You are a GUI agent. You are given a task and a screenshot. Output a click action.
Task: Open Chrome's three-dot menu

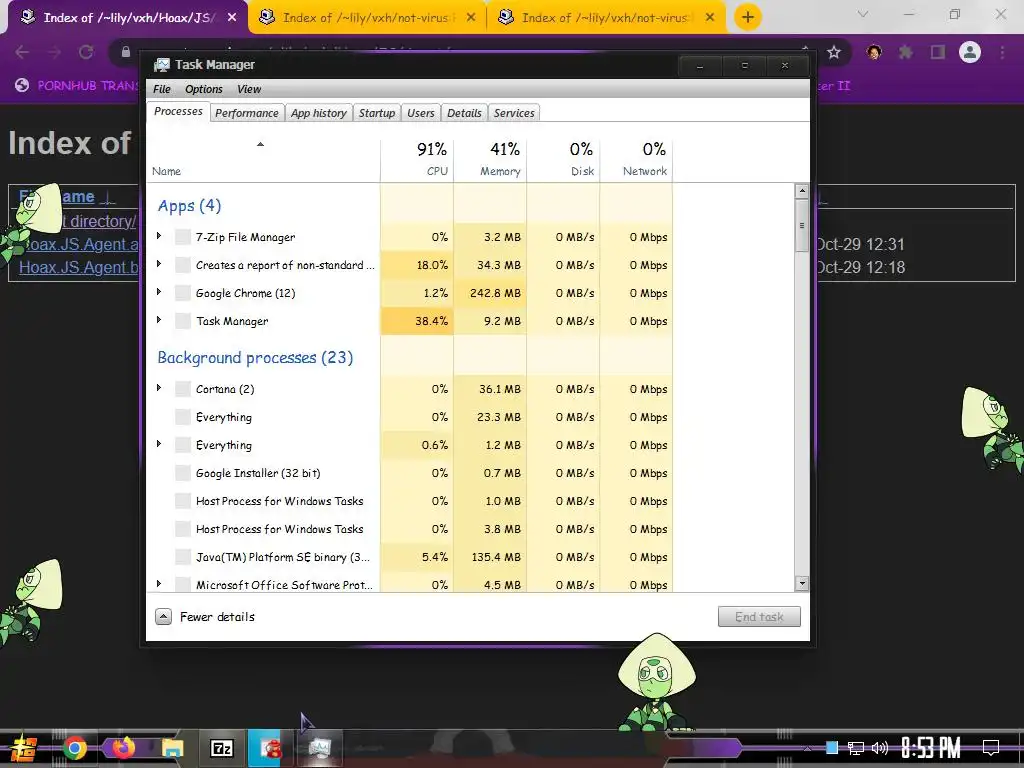pos(1002,52)
